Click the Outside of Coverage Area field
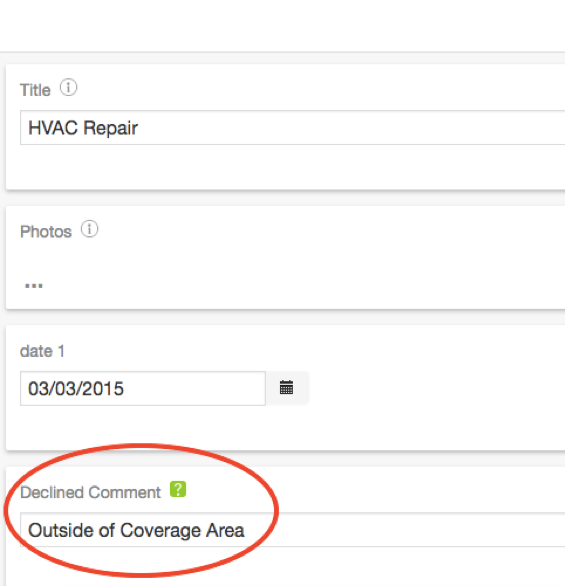 pyautogui.click(x=293, y=530)
